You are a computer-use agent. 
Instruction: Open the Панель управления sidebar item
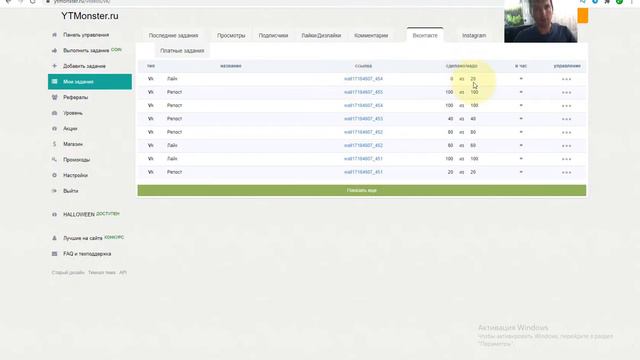pos(86,35)
